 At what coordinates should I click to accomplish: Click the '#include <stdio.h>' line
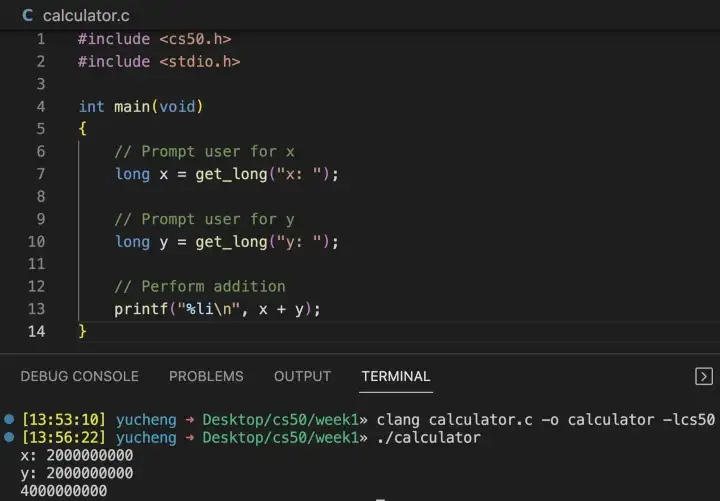point(159,62)
